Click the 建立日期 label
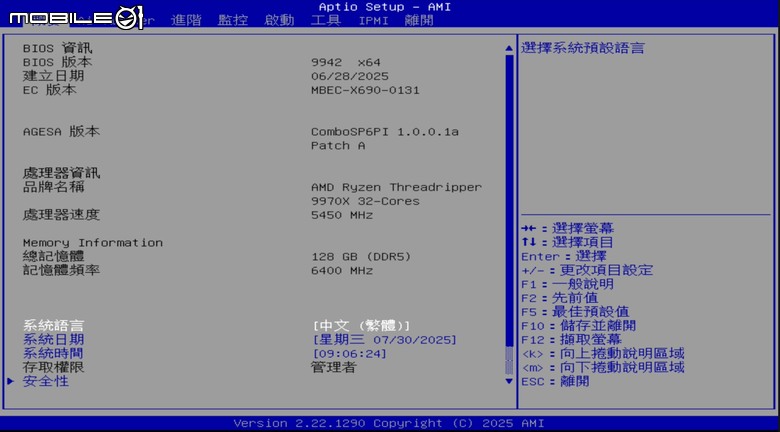Viewport: 780px width, 432px height. (53, 76)
